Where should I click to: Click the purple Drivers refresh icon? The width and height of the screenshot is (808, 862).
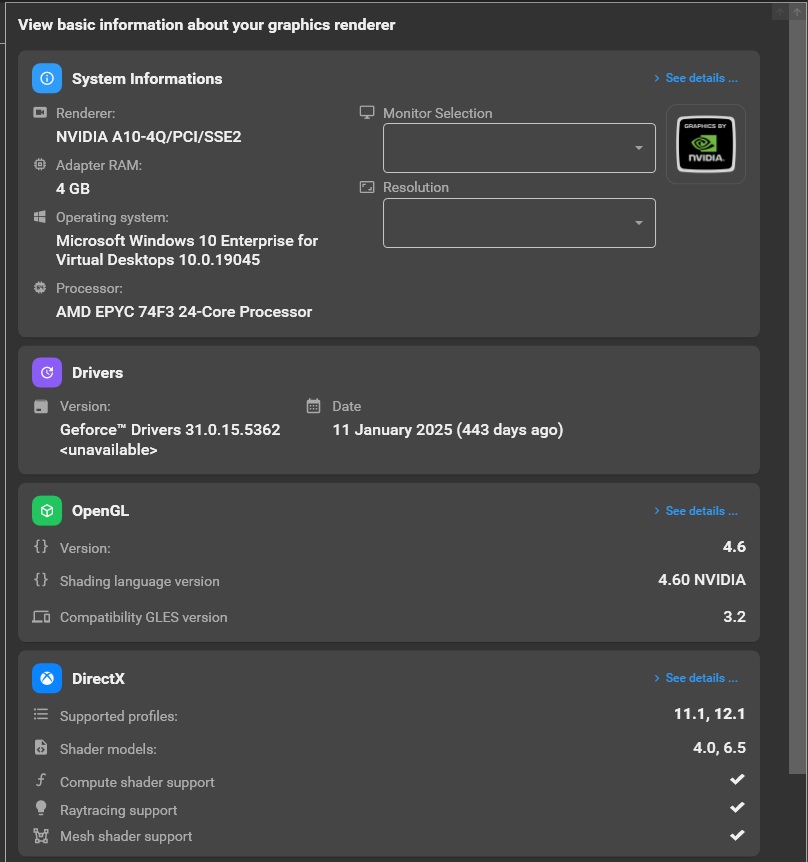coord(47,372)
